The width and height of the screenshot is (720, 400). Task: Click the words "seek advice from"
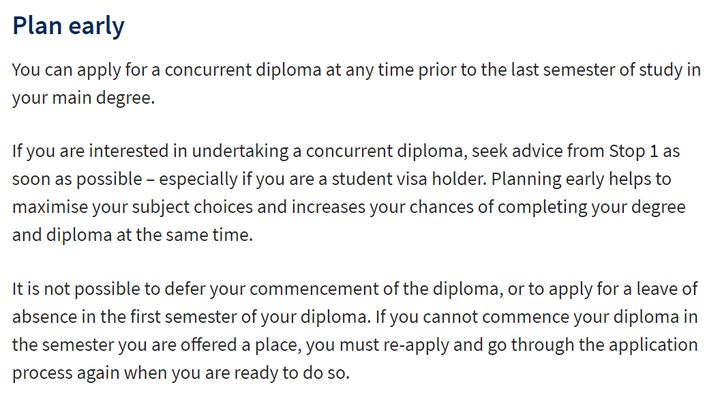click(x=538, y=151)
